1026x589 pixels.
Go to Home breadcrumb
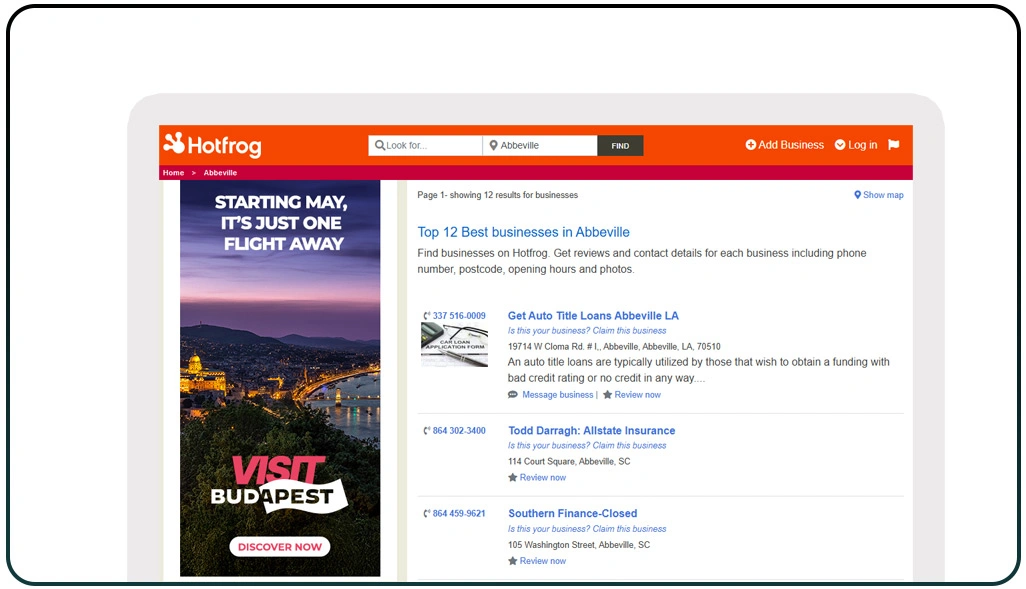[x=173, y=173]
